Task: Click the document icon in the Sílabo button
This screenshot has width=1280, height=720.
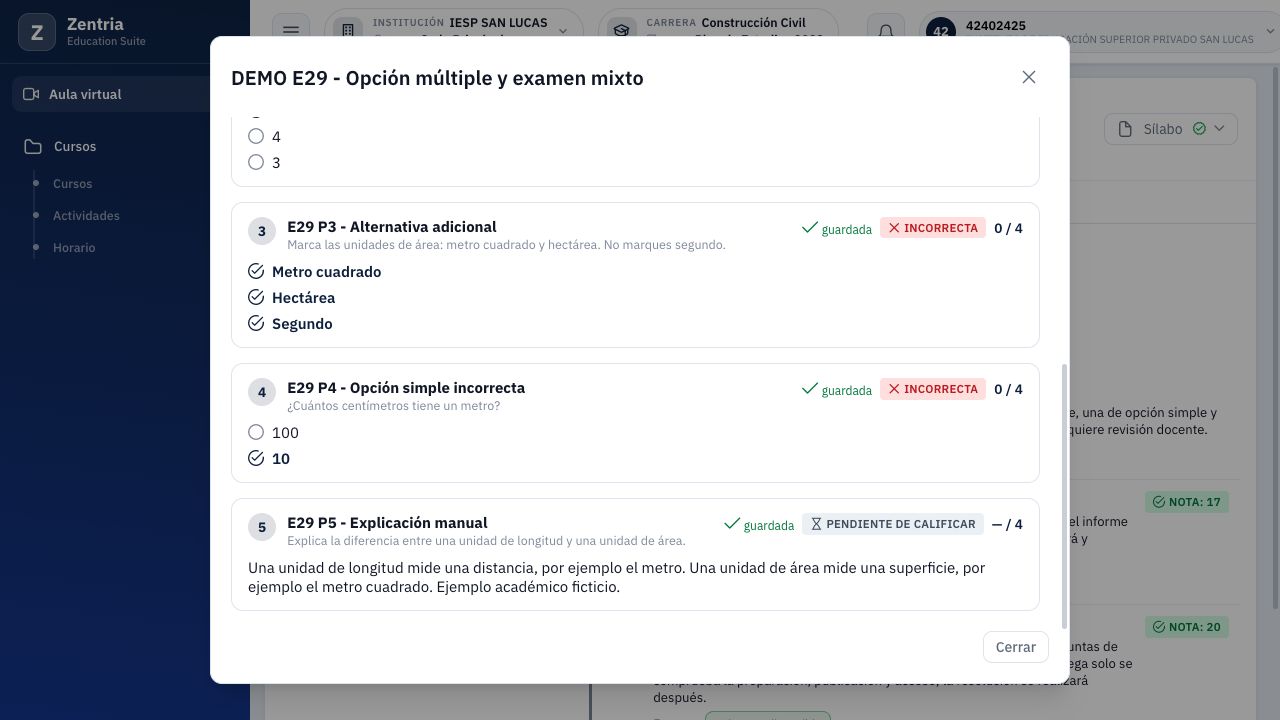Action: tap(1124, 129)
